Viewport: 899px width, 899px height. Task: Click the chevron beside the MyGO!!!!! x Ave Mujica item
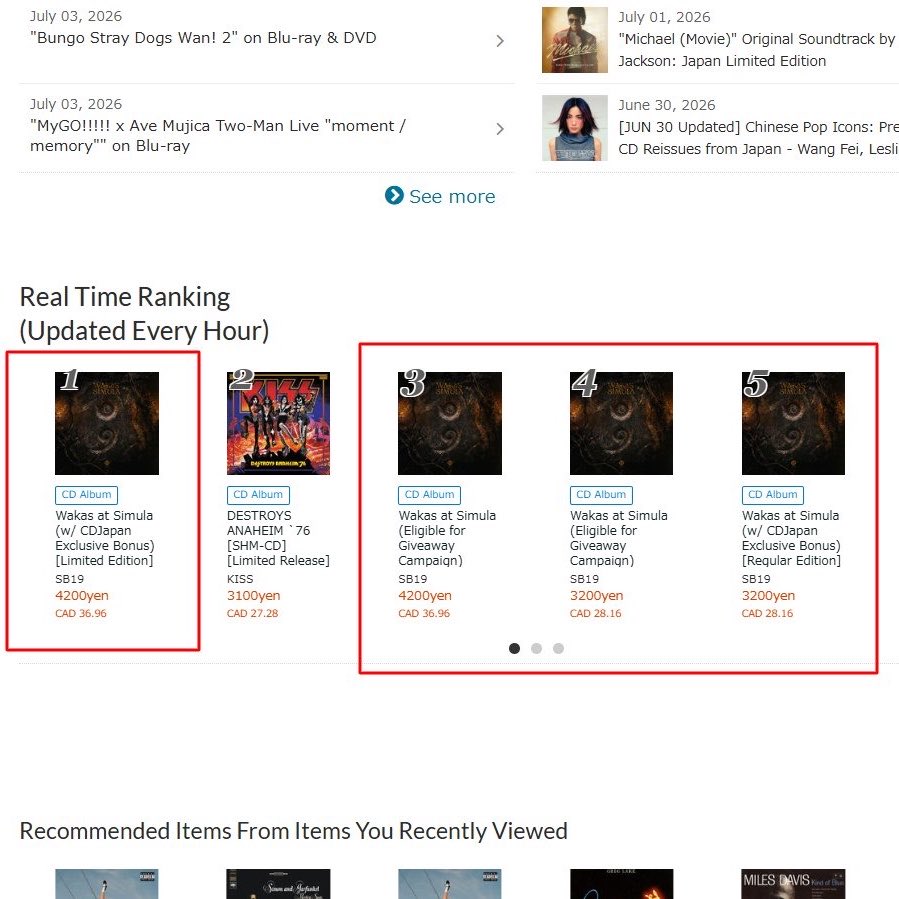pos(500,128)
